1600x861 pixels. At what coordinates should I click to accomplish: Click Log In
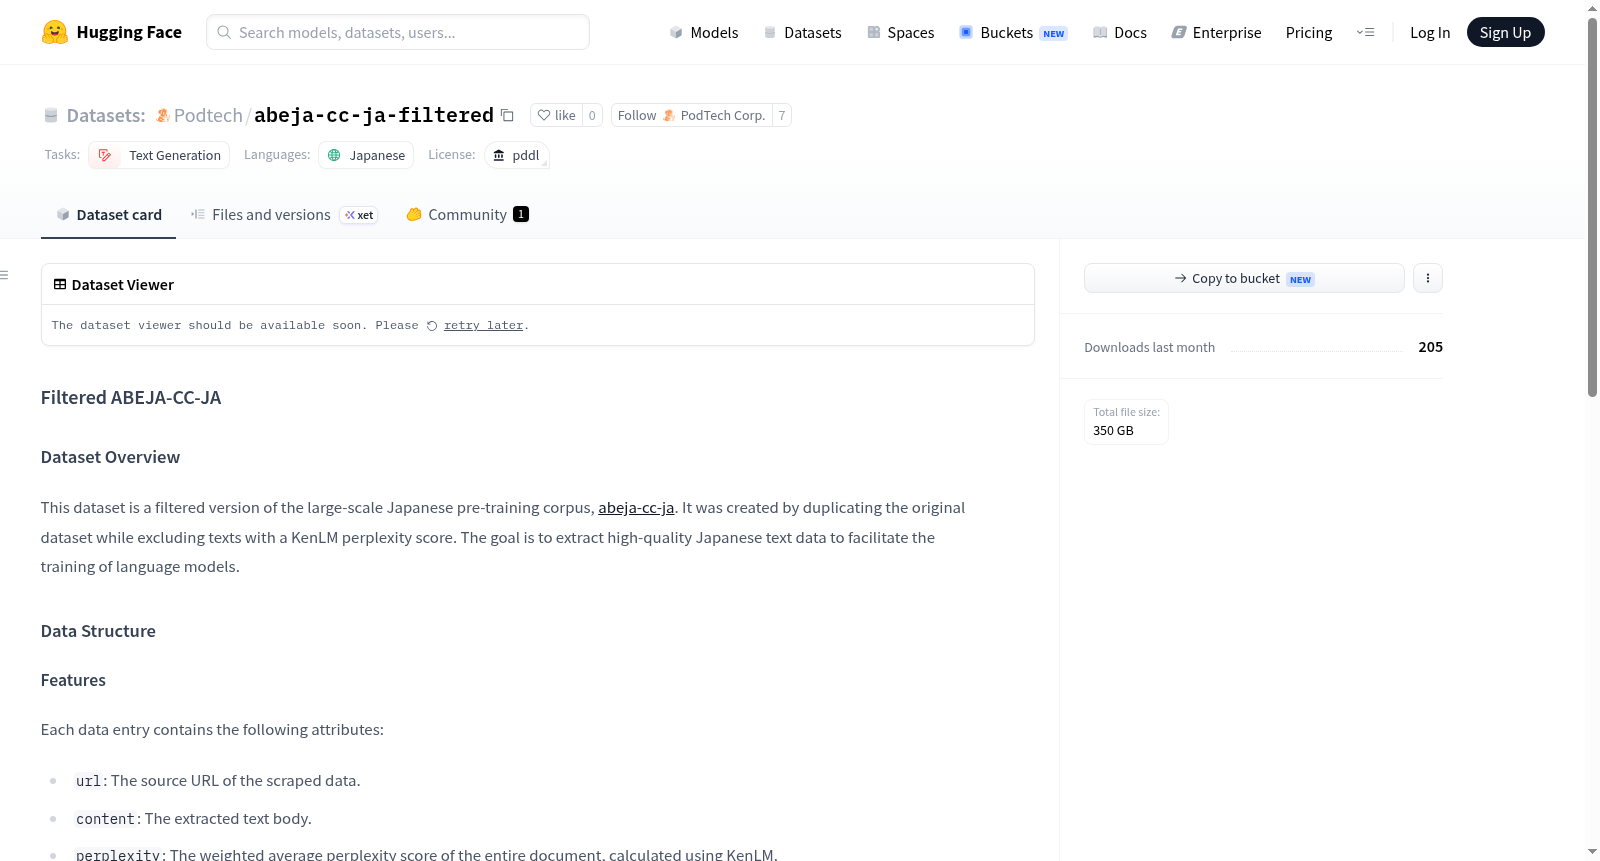point(1430,32)
